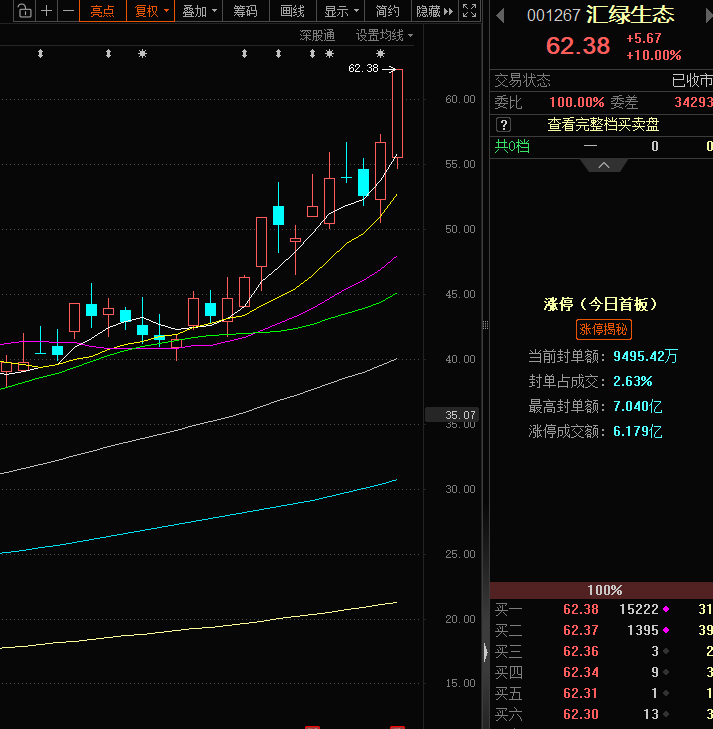Screen dimensions: 713x729
Task: Click the 涨停成交额 value 6.179亿
Action: (637, 431)
